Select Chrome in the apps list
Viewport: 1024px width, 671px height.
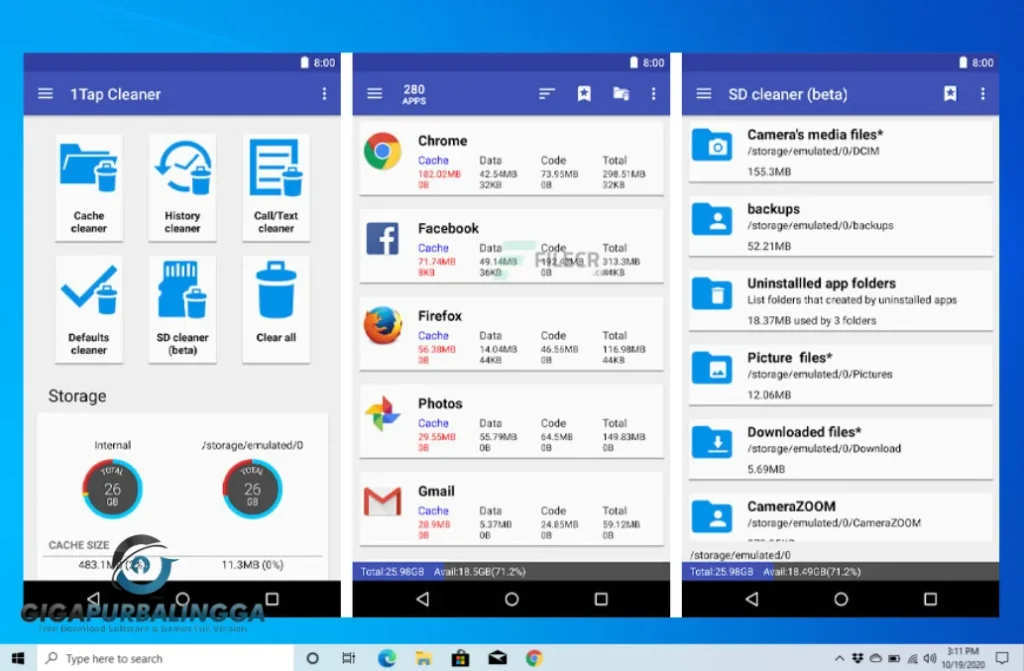pyautogui.click(x=511, y=158)
